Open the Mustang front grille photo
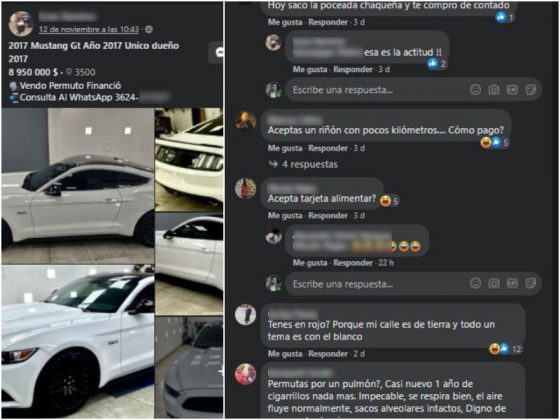Screen dimensions: 560x420 click(189, 160)
